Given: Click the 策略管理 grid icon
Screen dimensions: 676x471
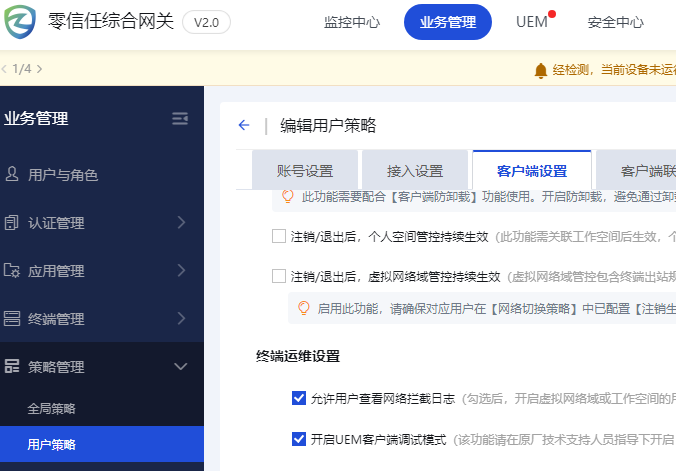Looking at the screenshot, I should pyautogui.click(x=12, y=367).
